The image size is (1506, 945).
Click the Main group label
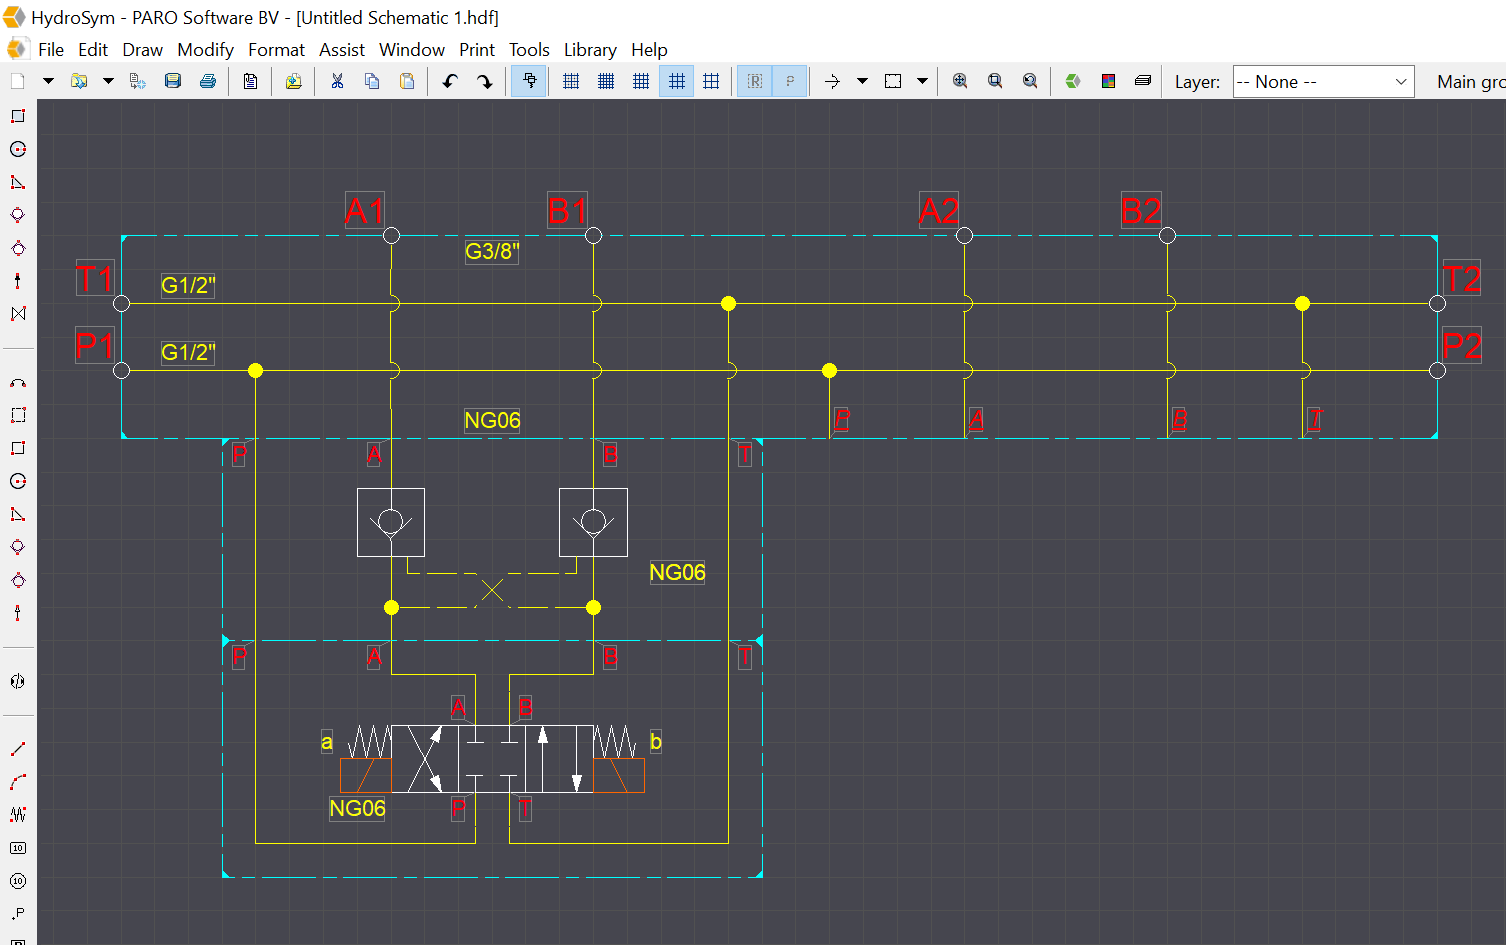tap(1470, 82)
